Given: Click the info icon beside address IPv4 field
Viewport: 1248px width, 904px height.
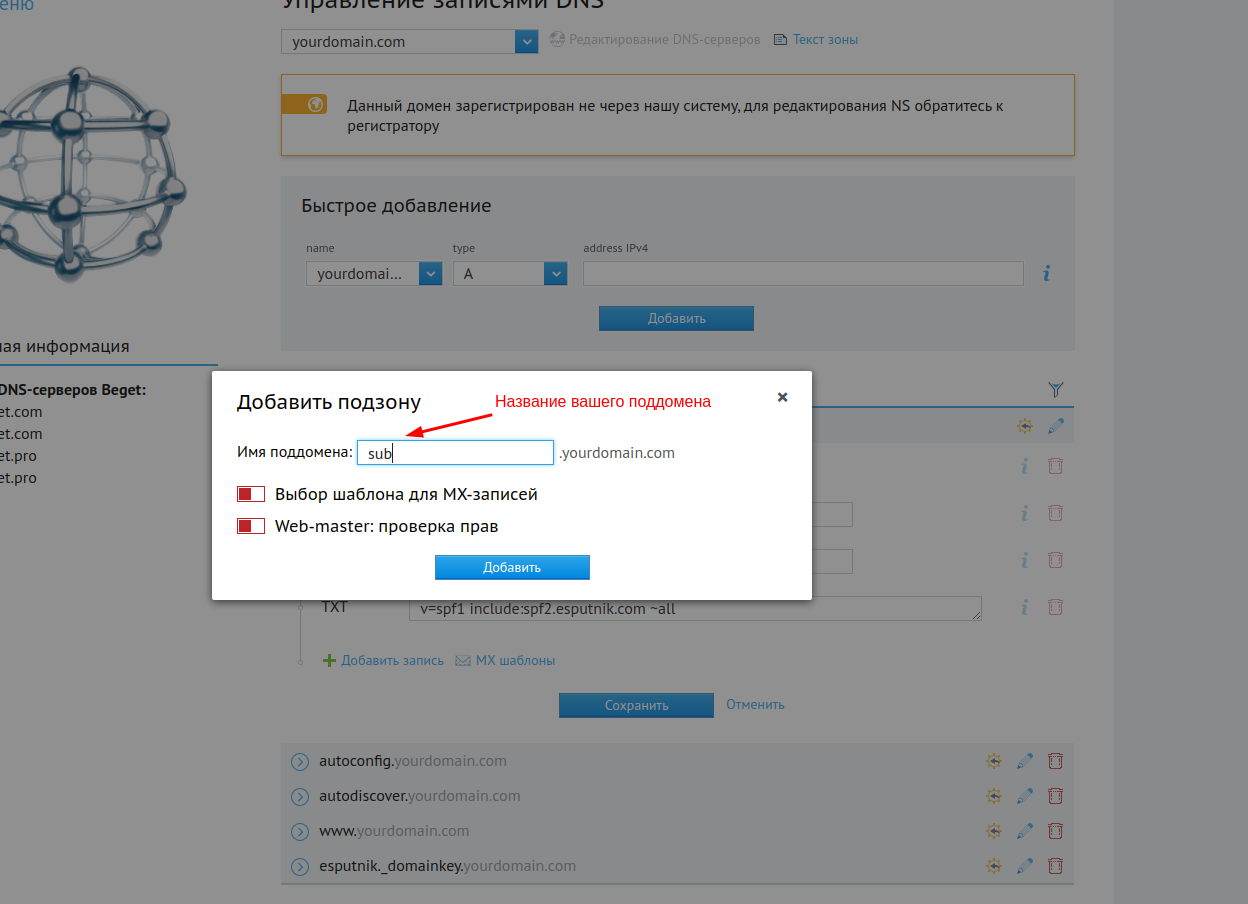Looking at the screenshot, I should (1046, 273).
